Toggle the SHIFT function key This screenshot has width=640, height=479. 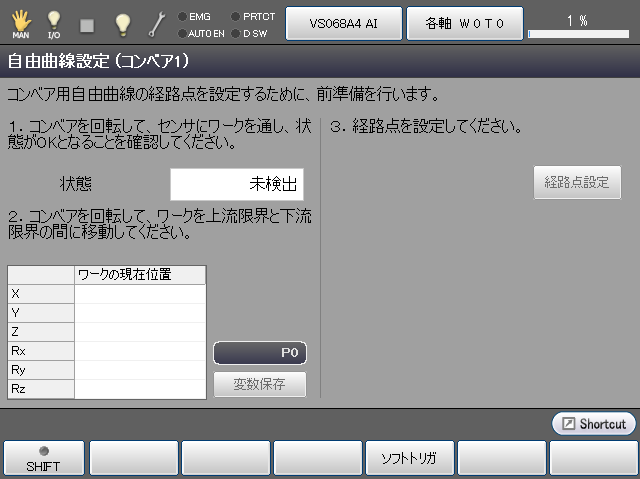pos(43,458)
